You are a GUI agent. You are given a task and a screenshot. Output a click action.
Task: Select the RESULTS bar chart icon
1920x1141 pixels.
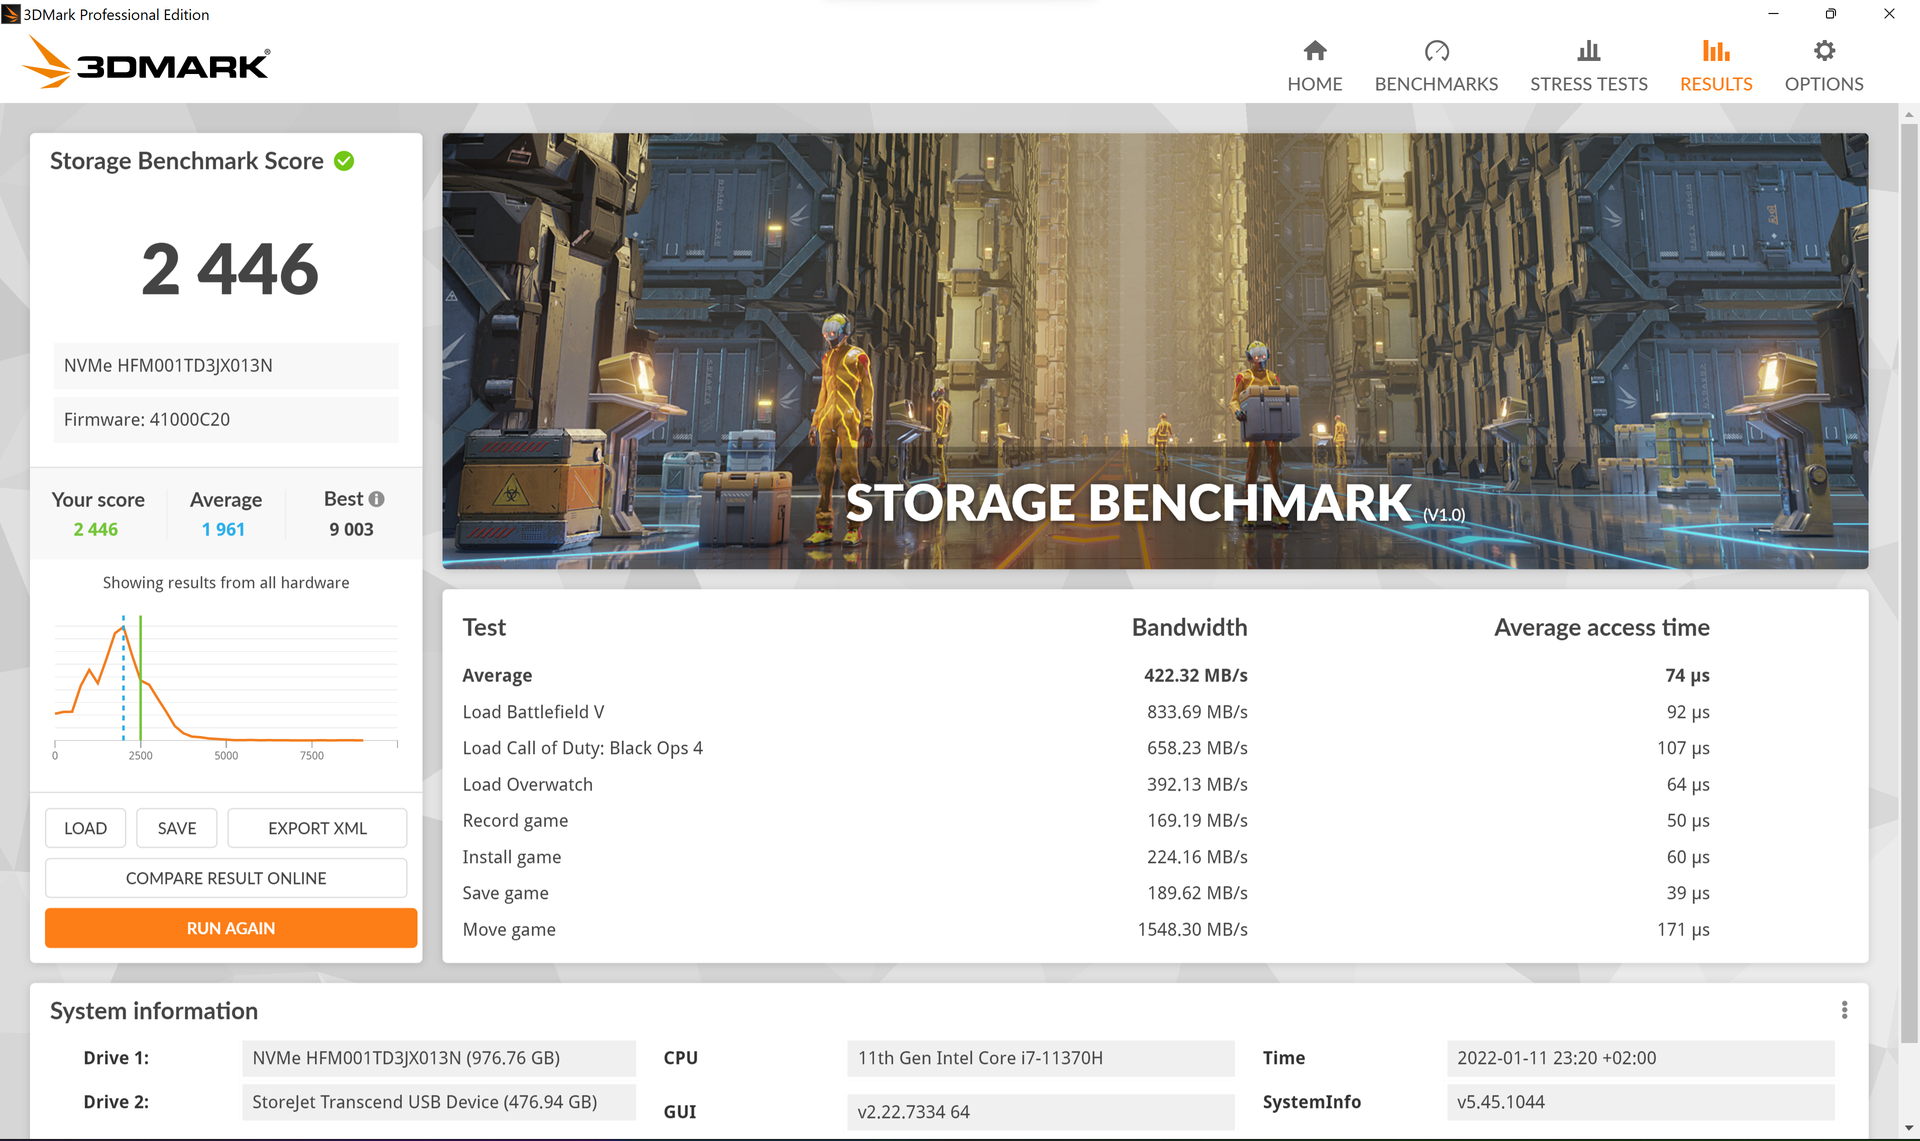1716,52
